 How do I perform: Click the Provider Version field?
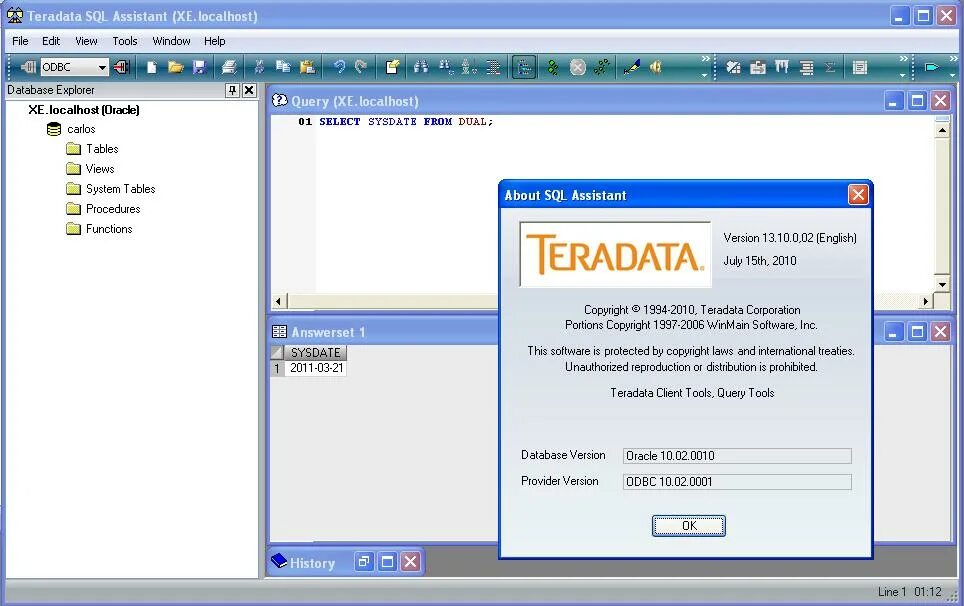pyautogui.click(x=737, y=482)
